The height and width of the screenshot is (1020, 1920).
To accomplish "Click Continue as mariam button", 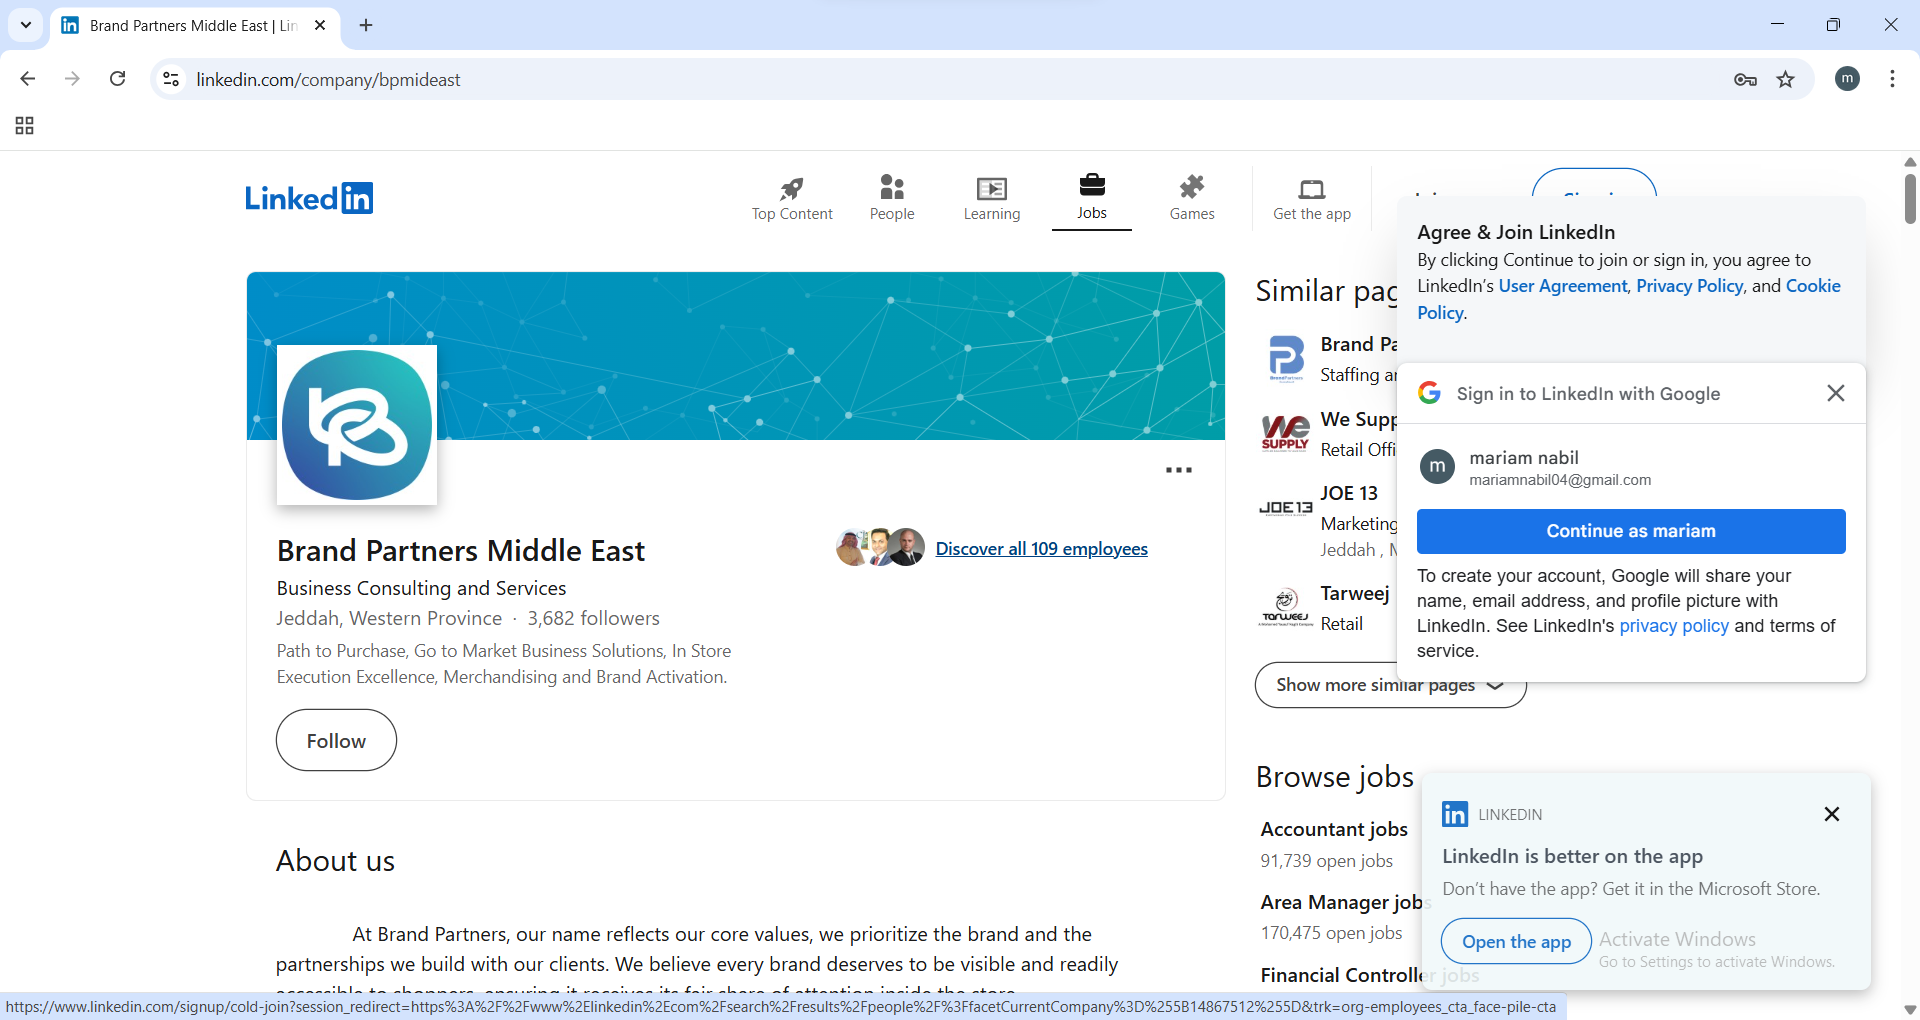I will [x=1631, y=531].
